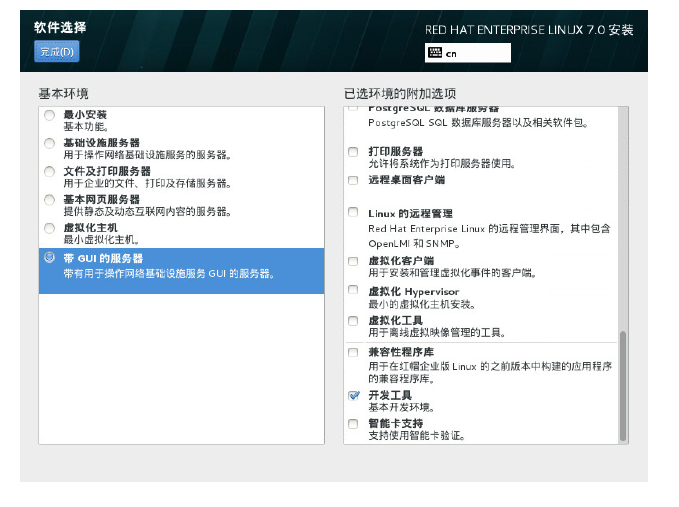Tick the 智能卡支持 checkbox

pyautogui.click(x=353, y=424)
